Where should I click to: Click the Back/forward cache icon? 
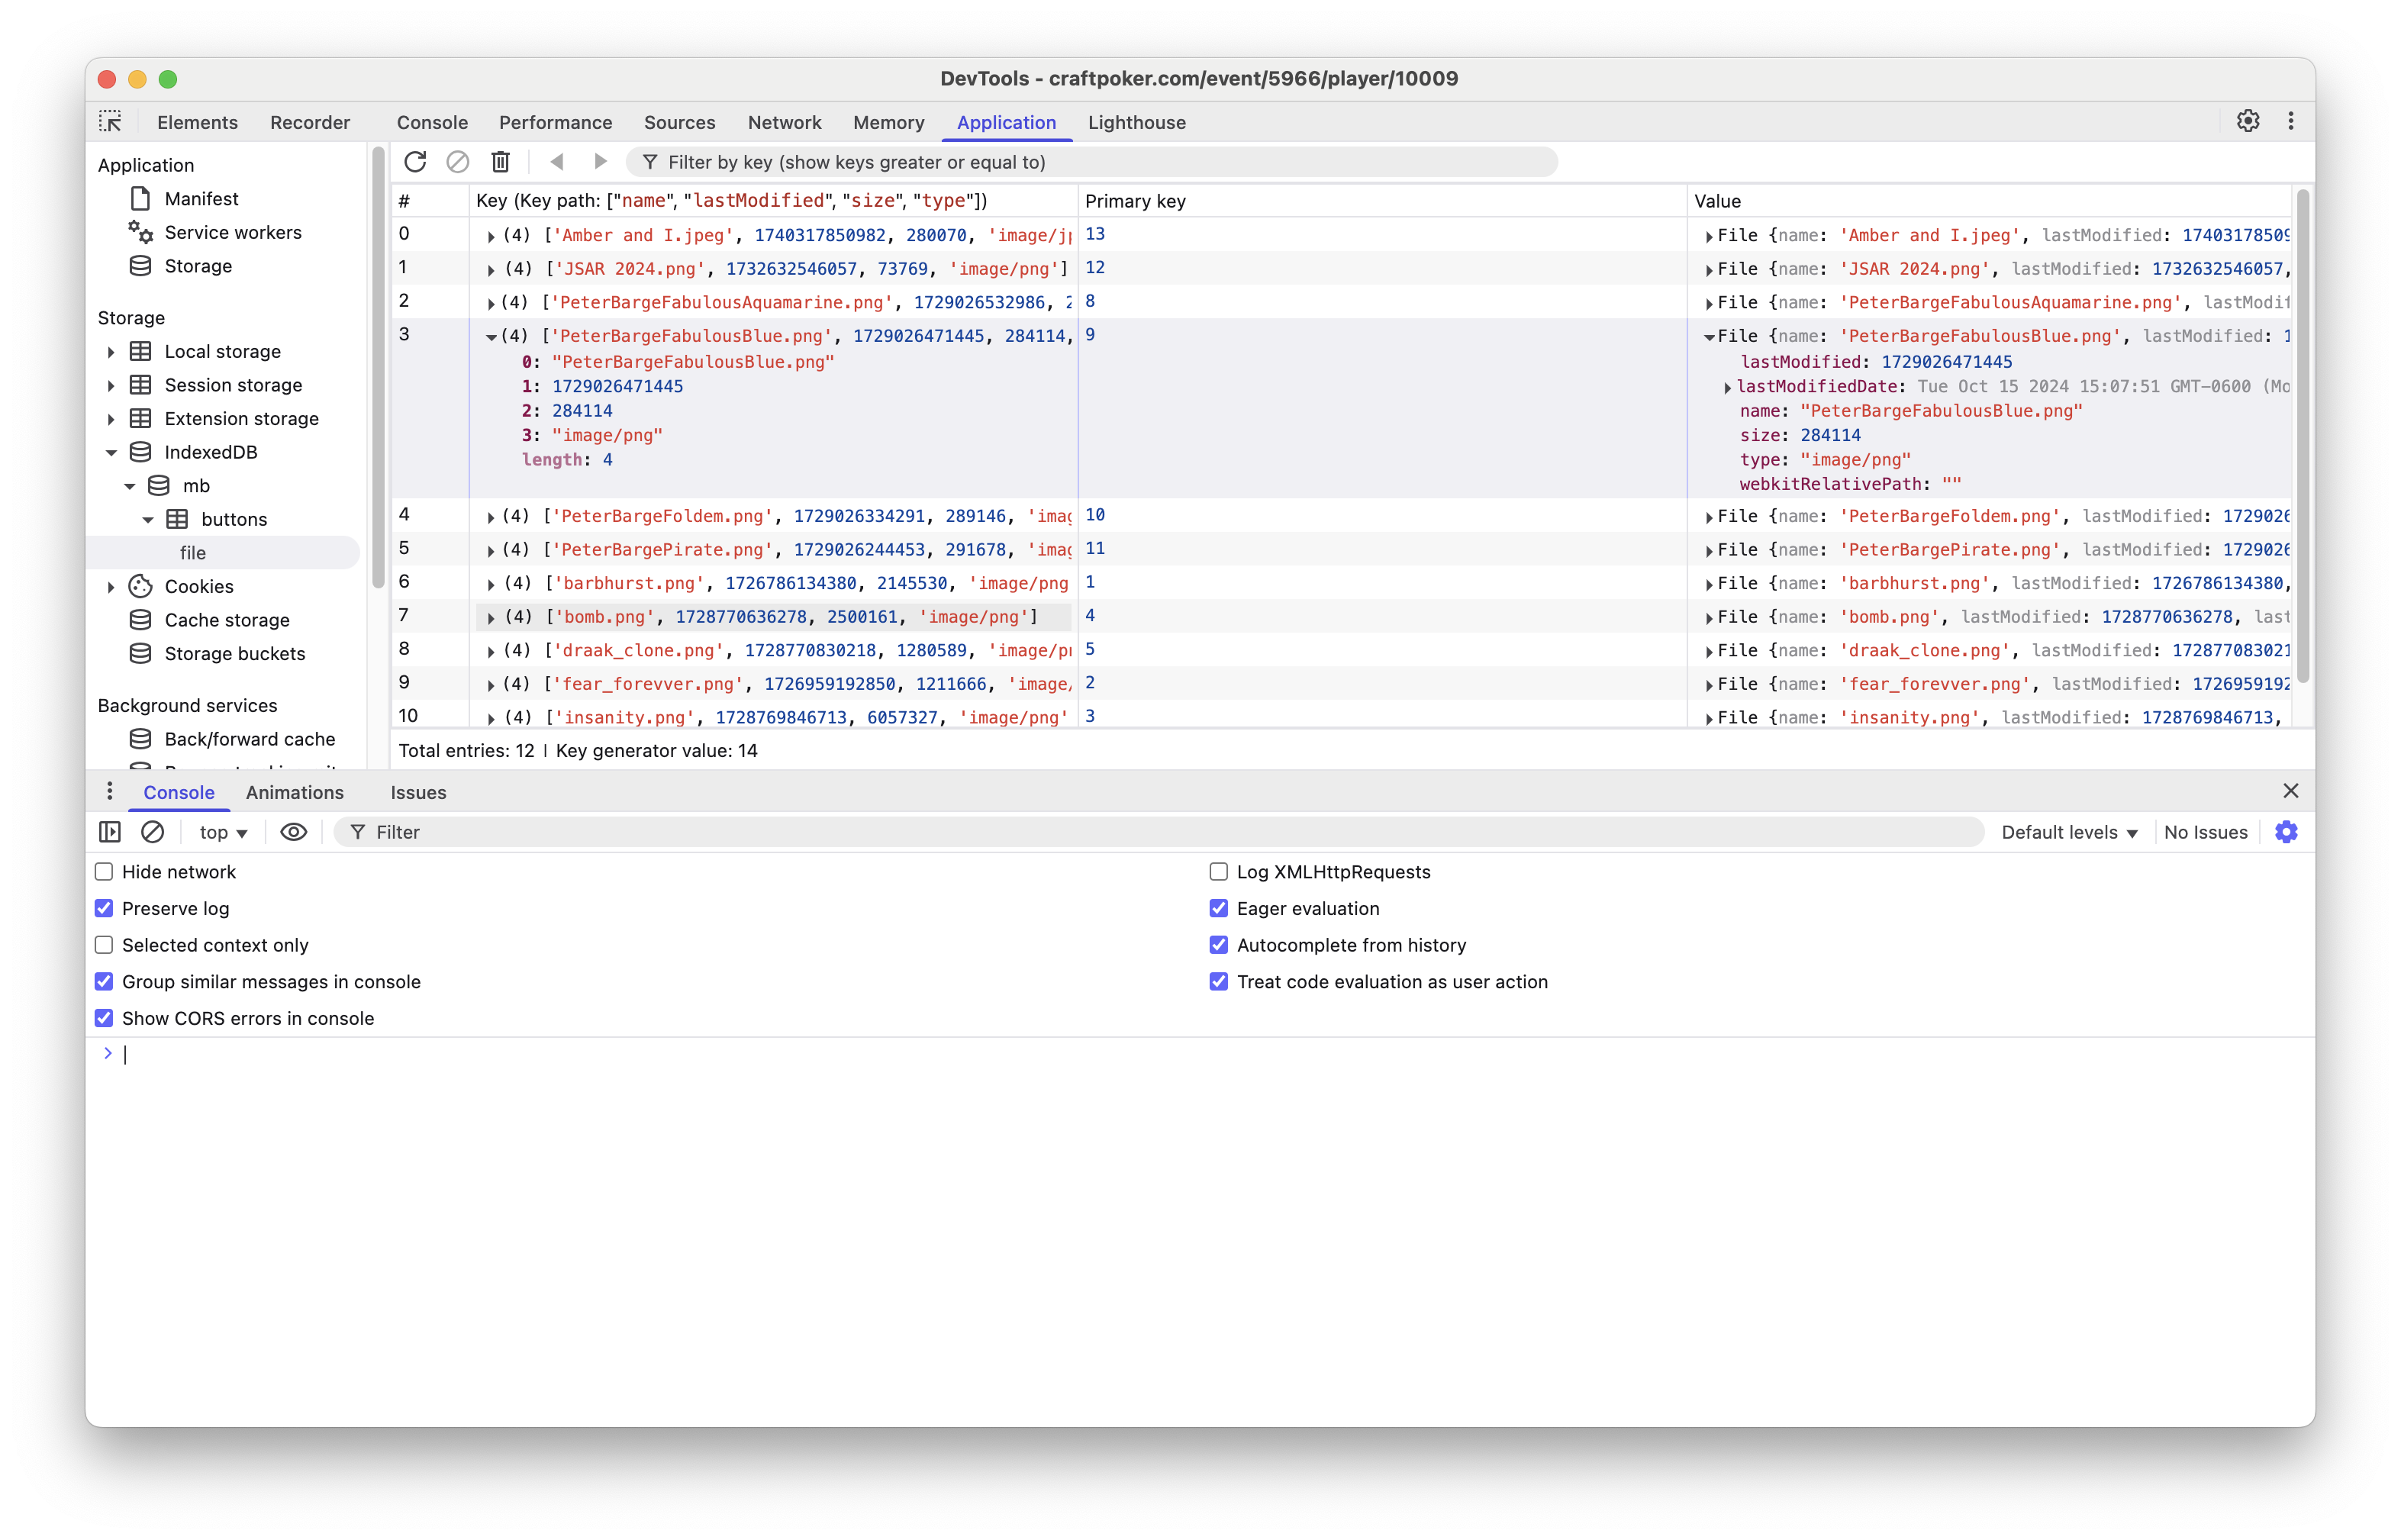141,739
